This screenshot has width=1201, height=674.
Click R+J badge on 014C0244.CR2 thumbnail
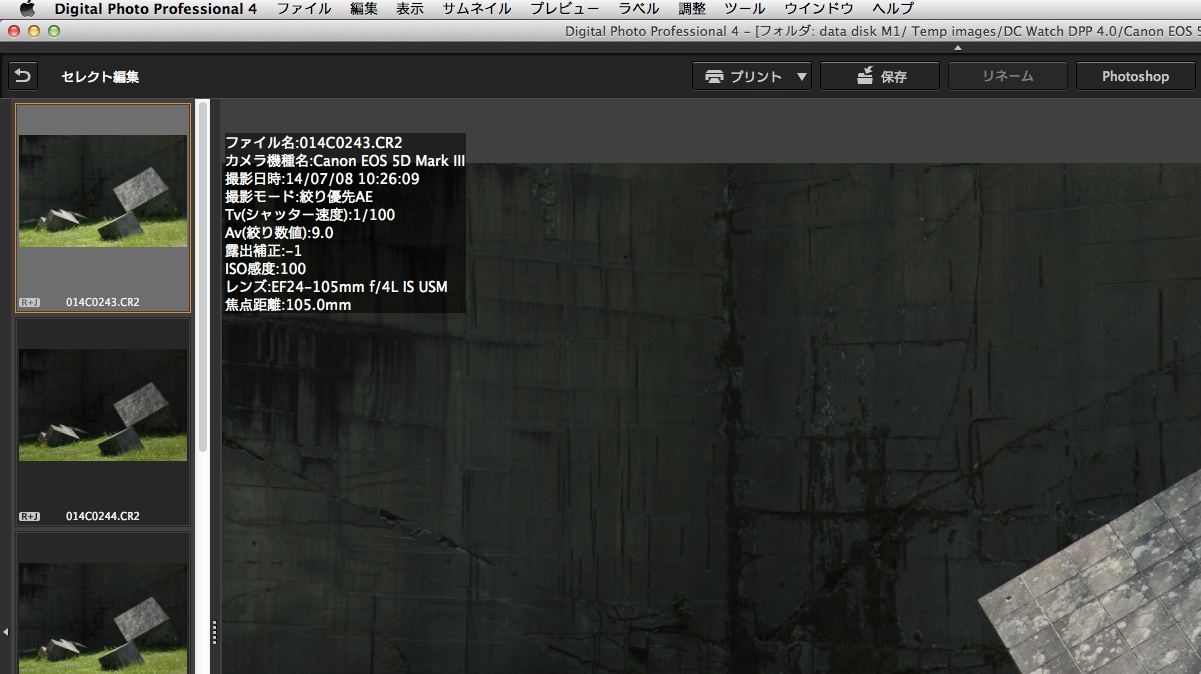coord(29,516)
